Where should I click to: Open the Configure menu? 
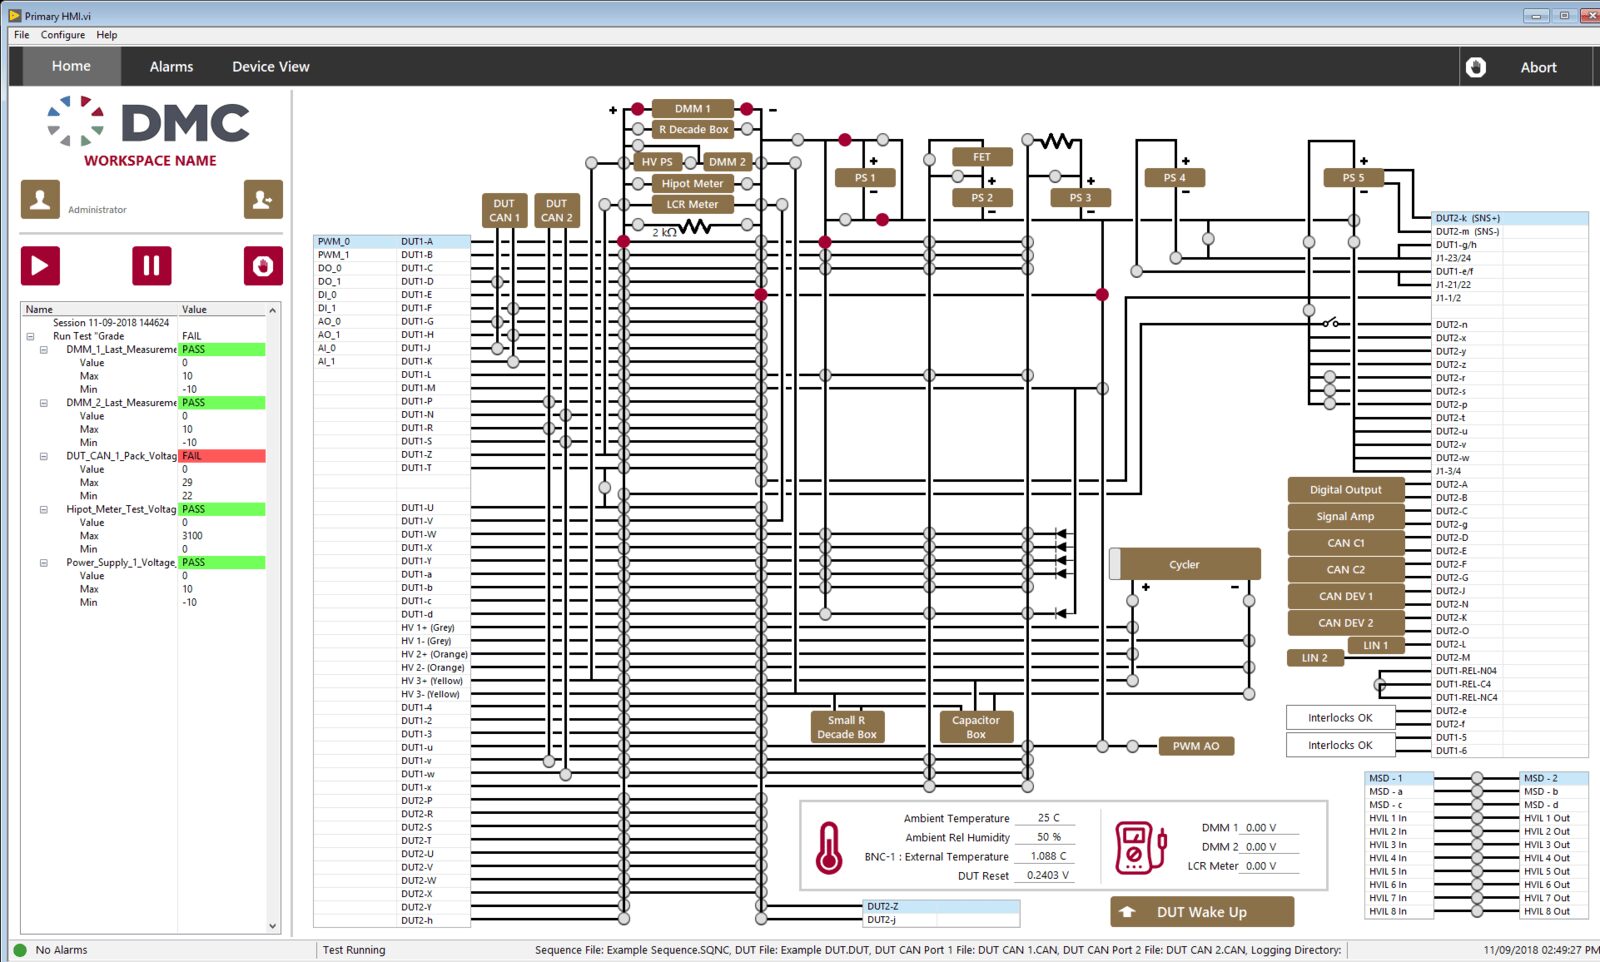pyautogui.click(x=63, y=35)
